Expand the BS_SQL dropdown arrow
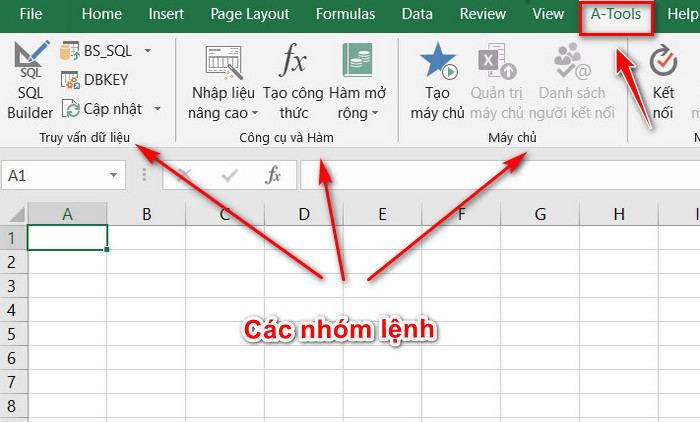This screenshot has width=700, height=422. 148,51
